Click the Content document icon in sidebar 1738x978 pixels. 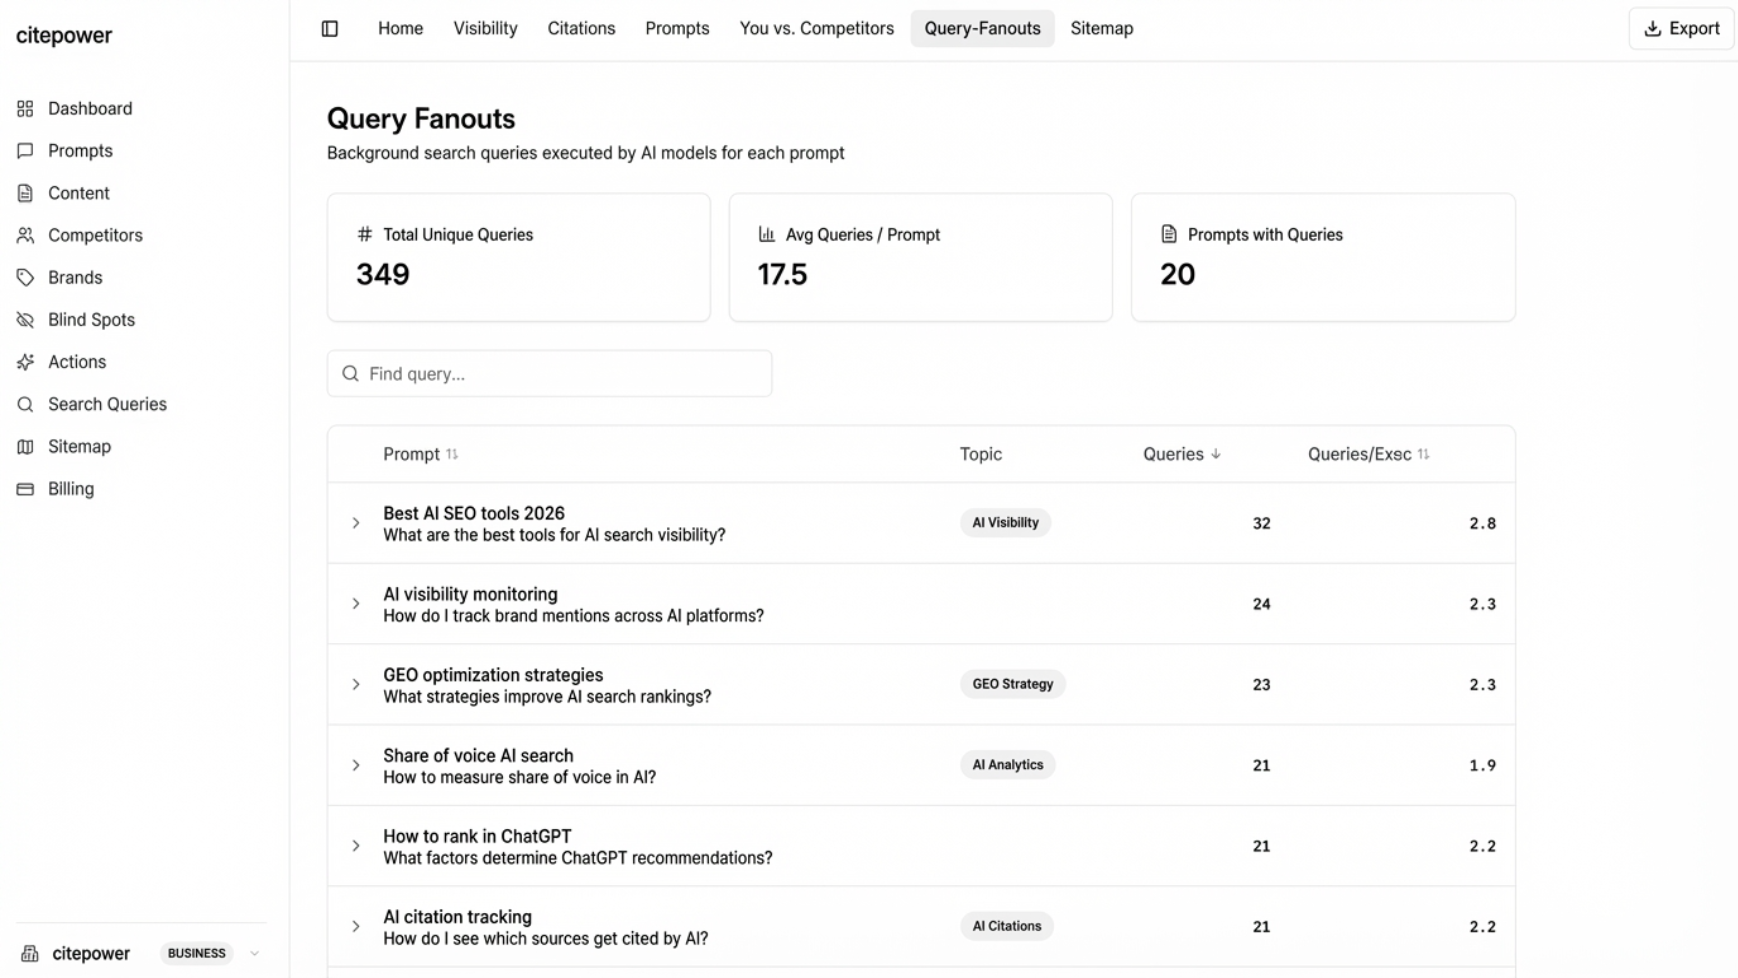pos(25,193)
